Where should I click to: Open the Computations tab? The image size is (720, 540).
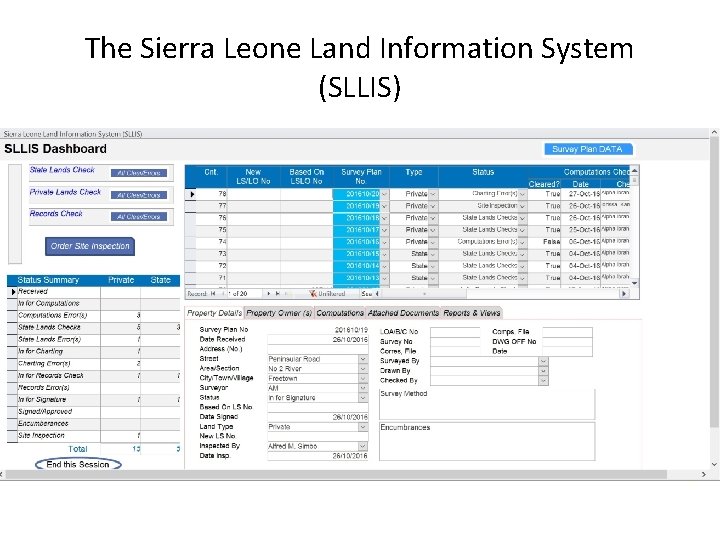(x=340, y=313)
